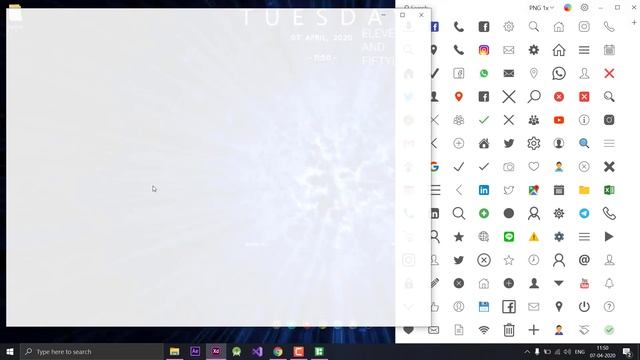This screenshot has width=640, height=360.
Task: Open settings gear in the icon app title bar
Action: tap(584, 8)
